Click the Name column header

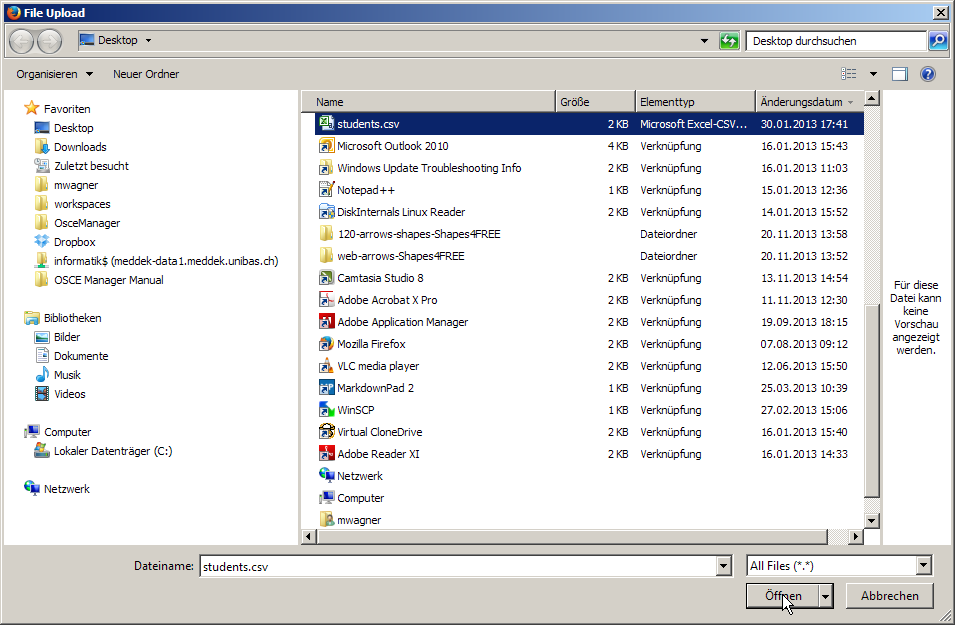(428, 102)
